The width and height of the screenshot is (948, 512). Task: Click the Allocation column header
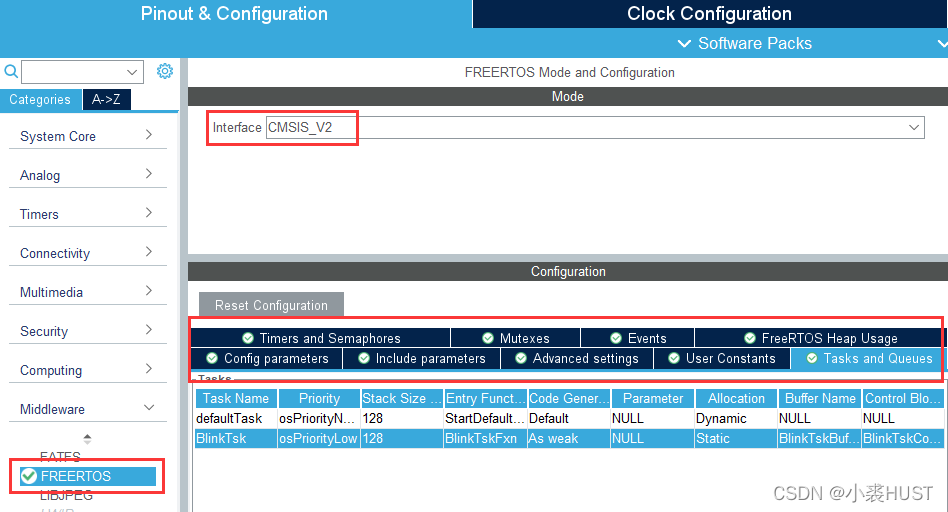[x=736, y=398]
